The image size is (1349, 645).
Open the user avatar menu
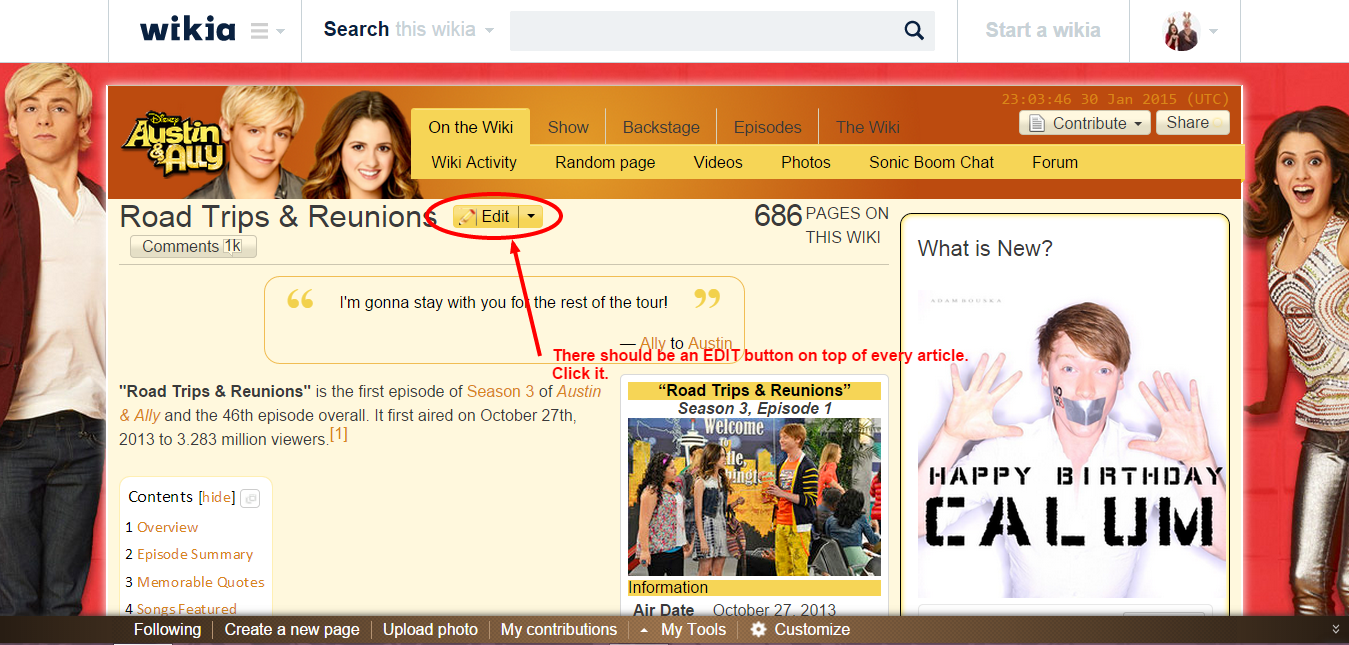coord(1181,31)
